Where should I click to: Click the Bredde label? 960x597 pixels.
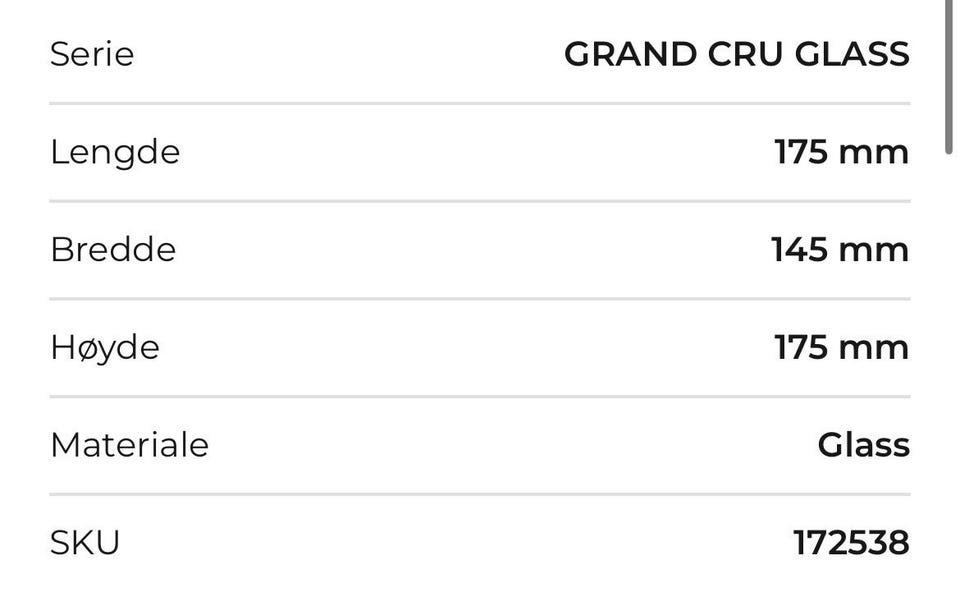pyautogui.click(x=113, y=249)
